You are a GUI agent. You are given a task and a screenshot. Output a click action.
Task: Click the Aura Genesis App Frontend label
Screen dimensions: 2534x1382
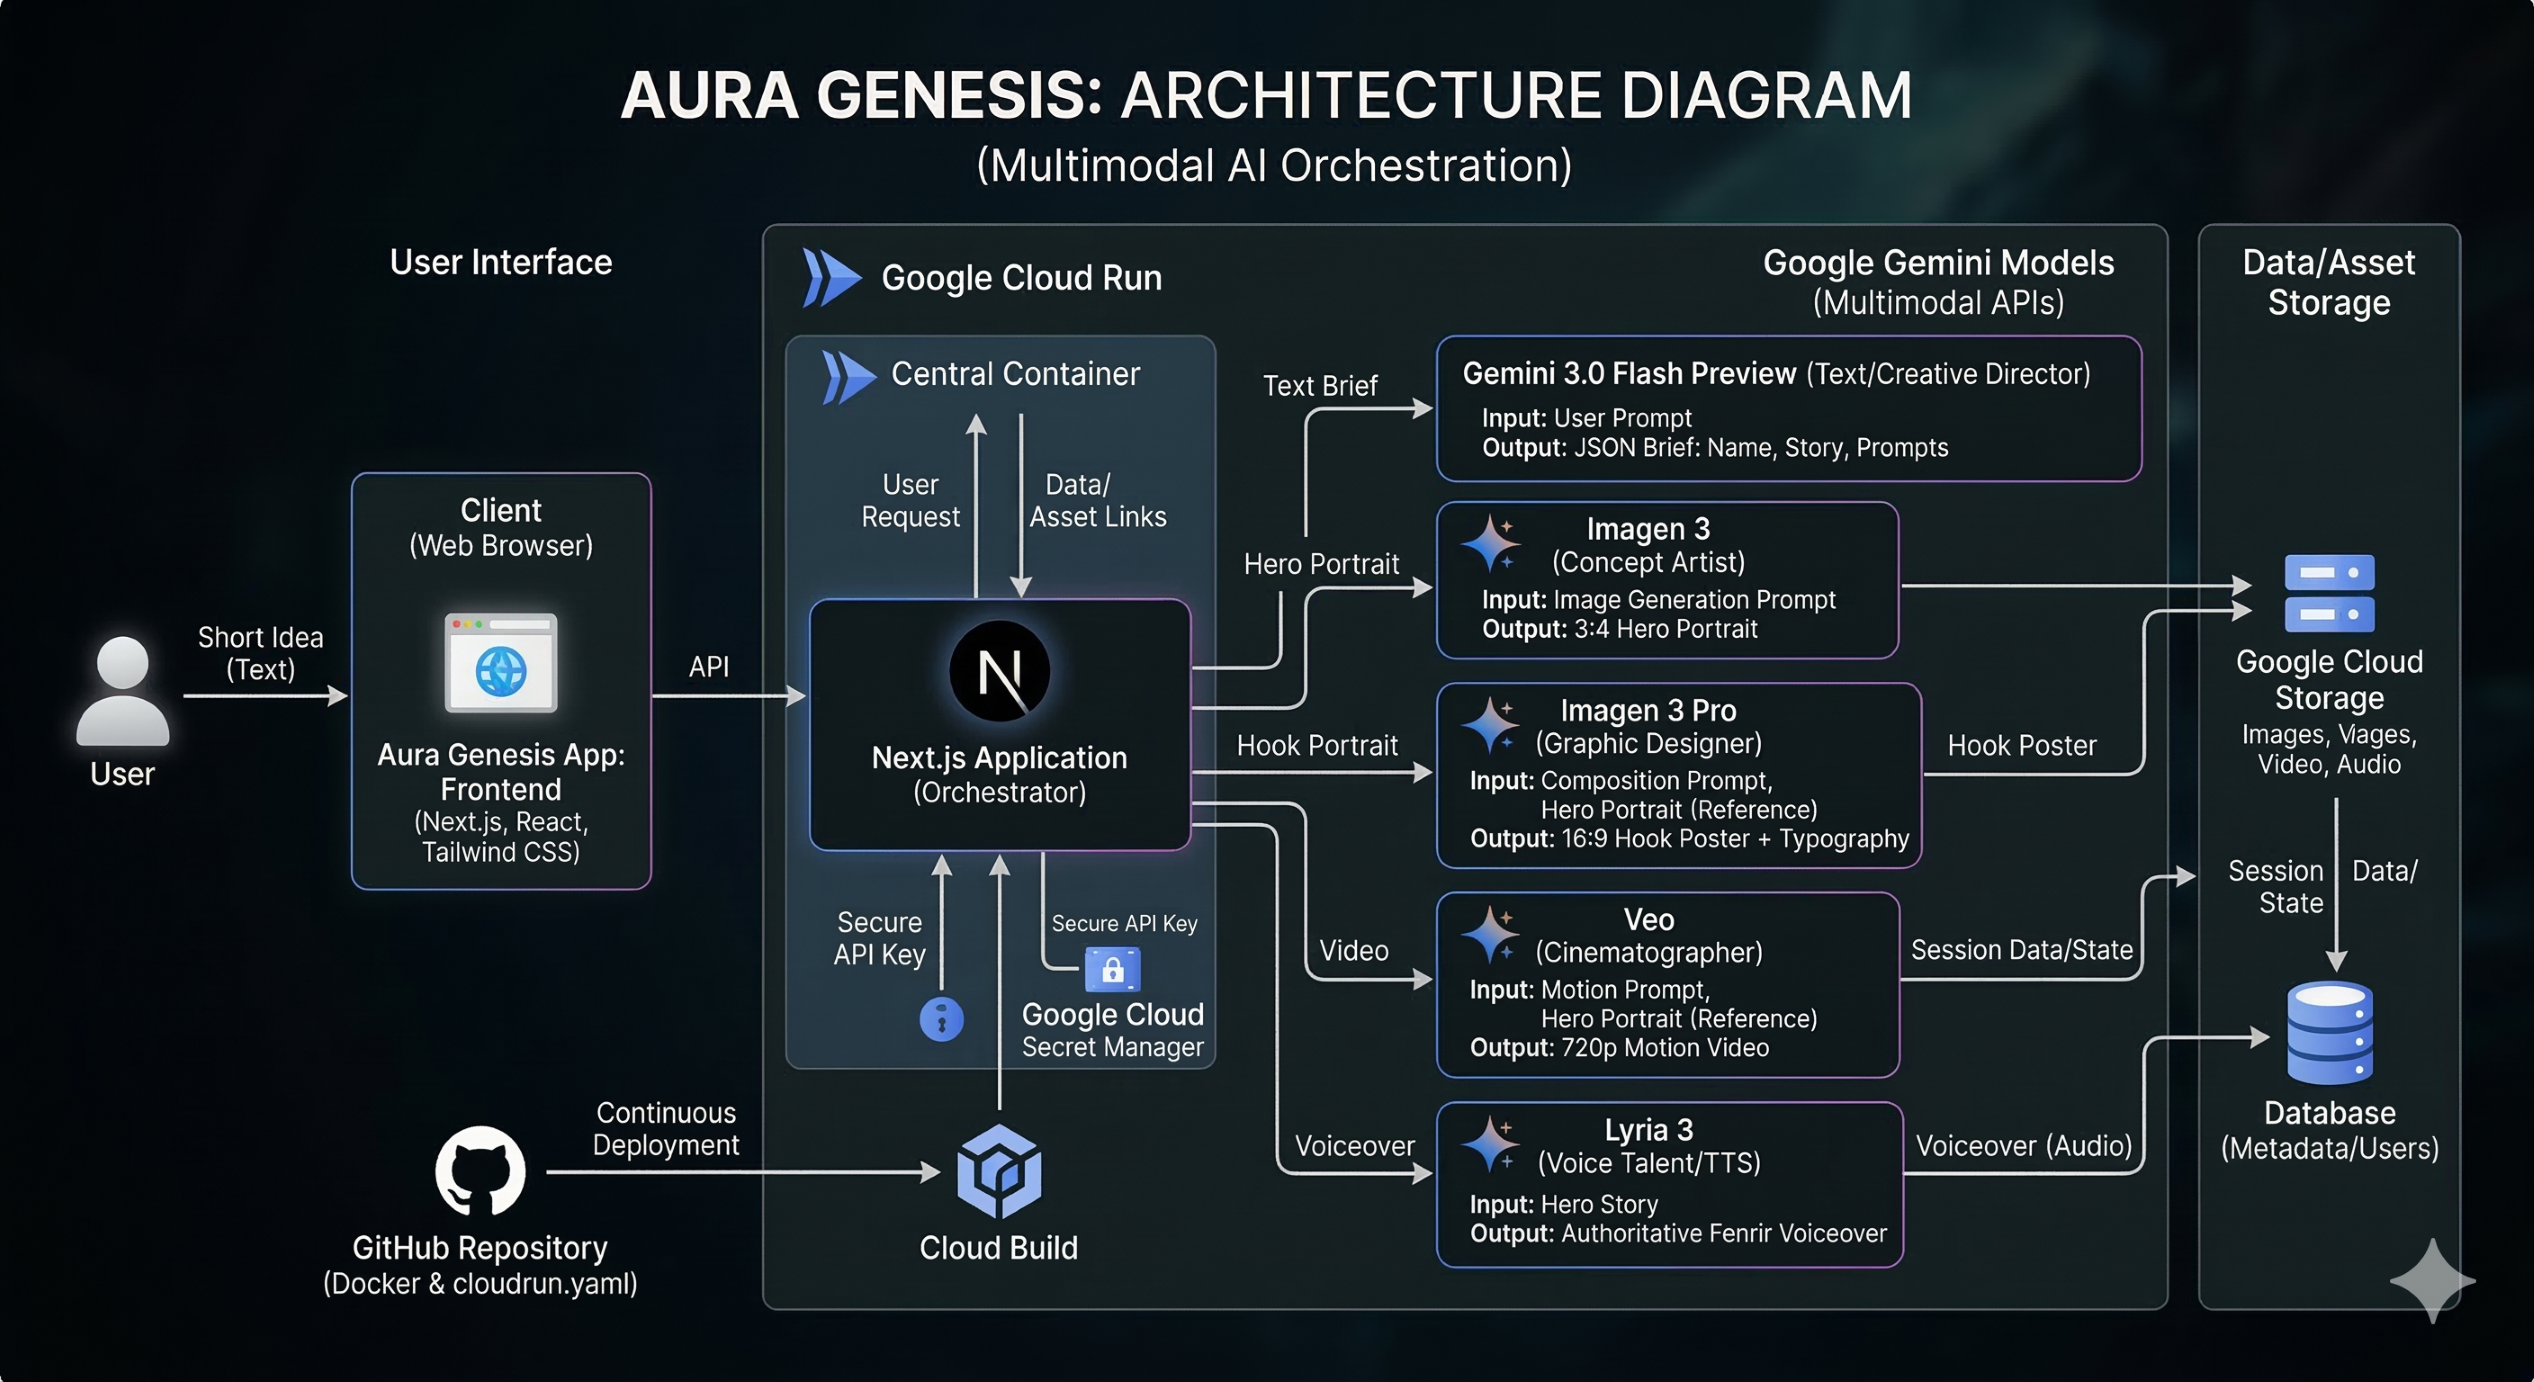[500, 771]
